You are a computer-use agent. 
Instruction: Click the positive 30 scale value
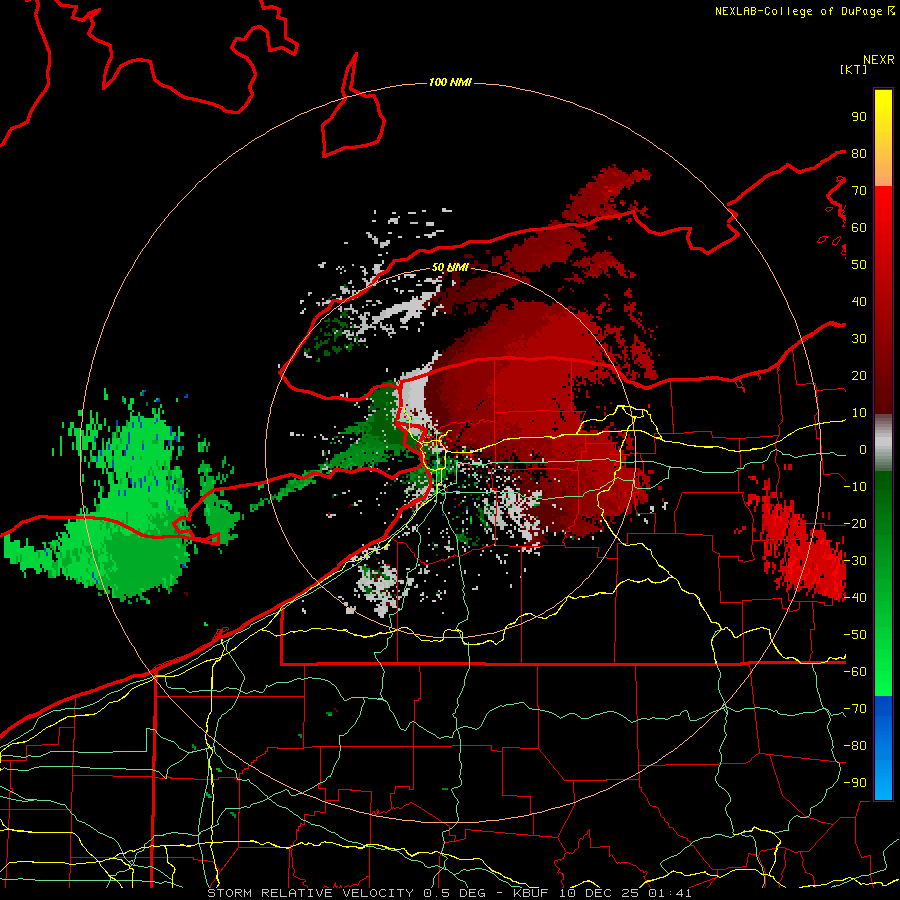point(859,339)
